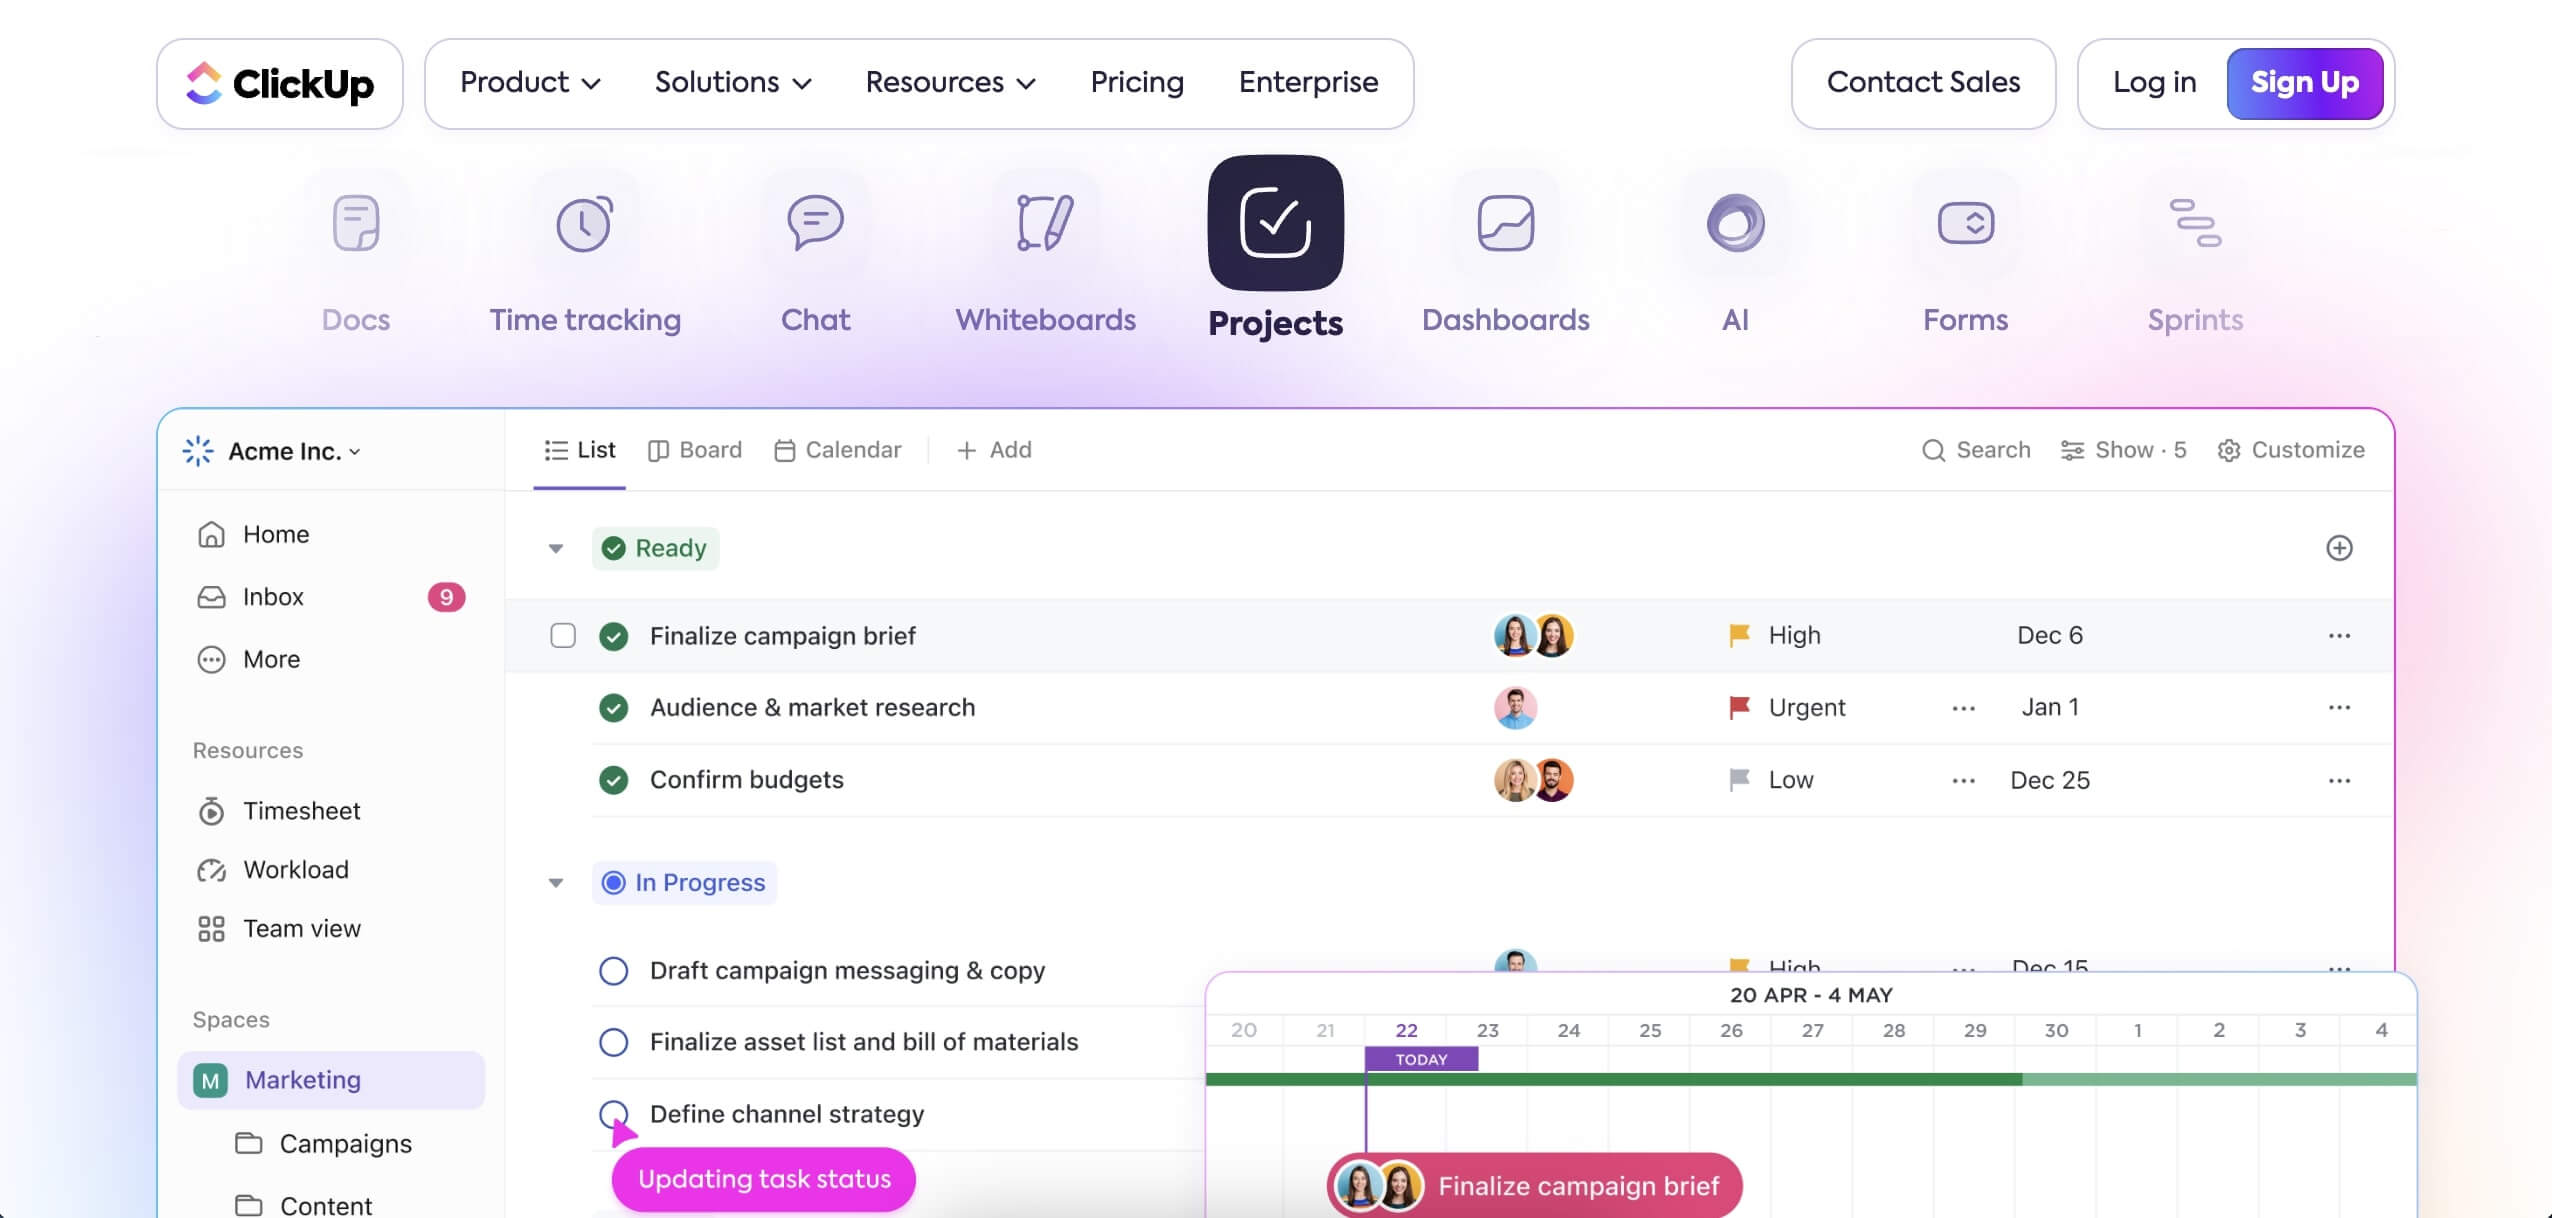
Task: Open the Workload sidebar item
Action: click(x=295, y=869)
